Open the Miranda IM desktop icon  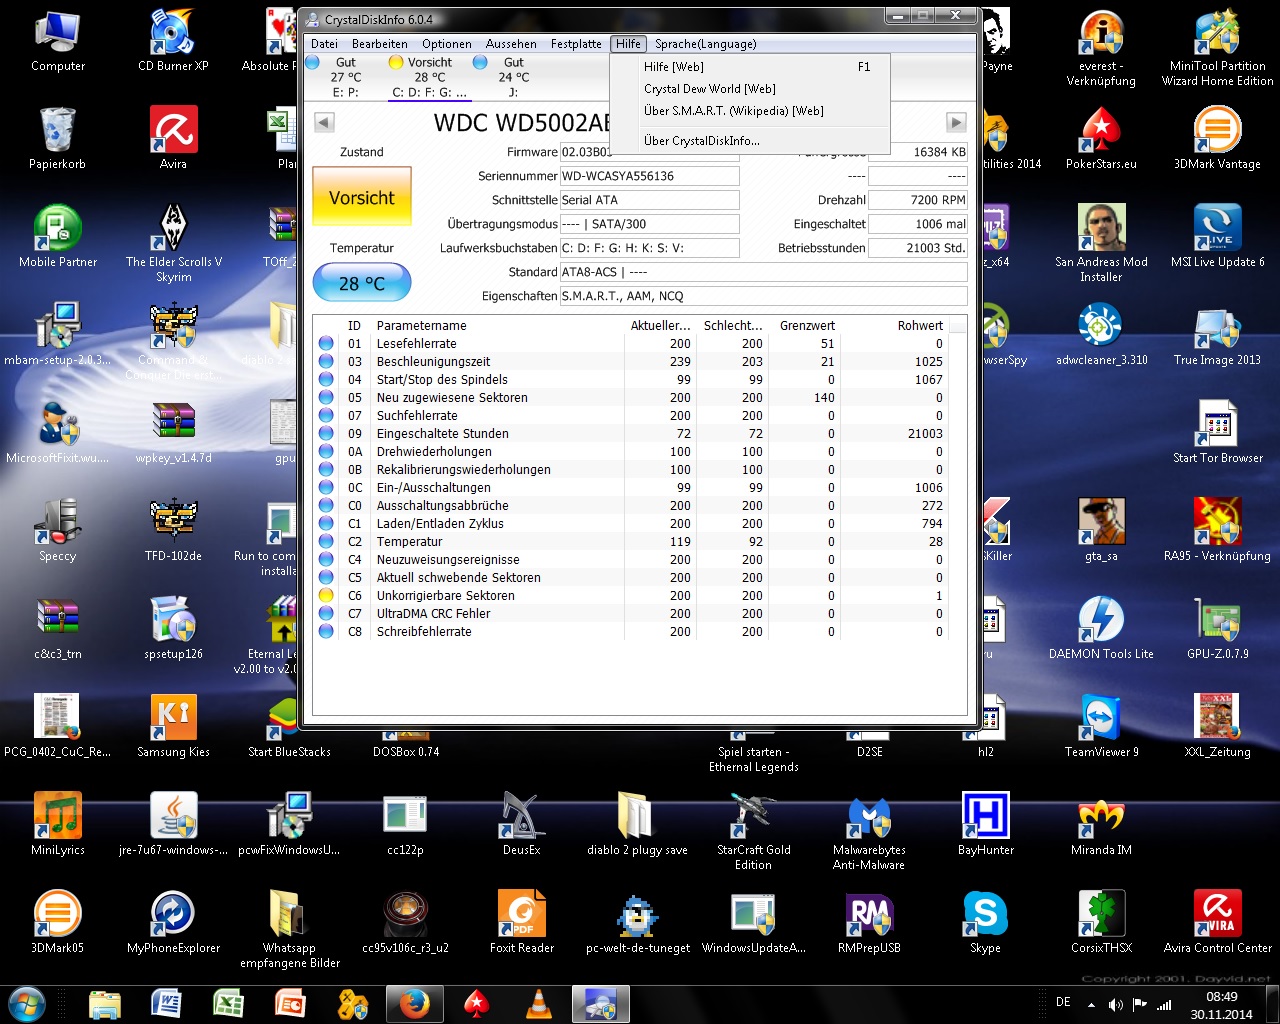click(x=1101, y=825)
